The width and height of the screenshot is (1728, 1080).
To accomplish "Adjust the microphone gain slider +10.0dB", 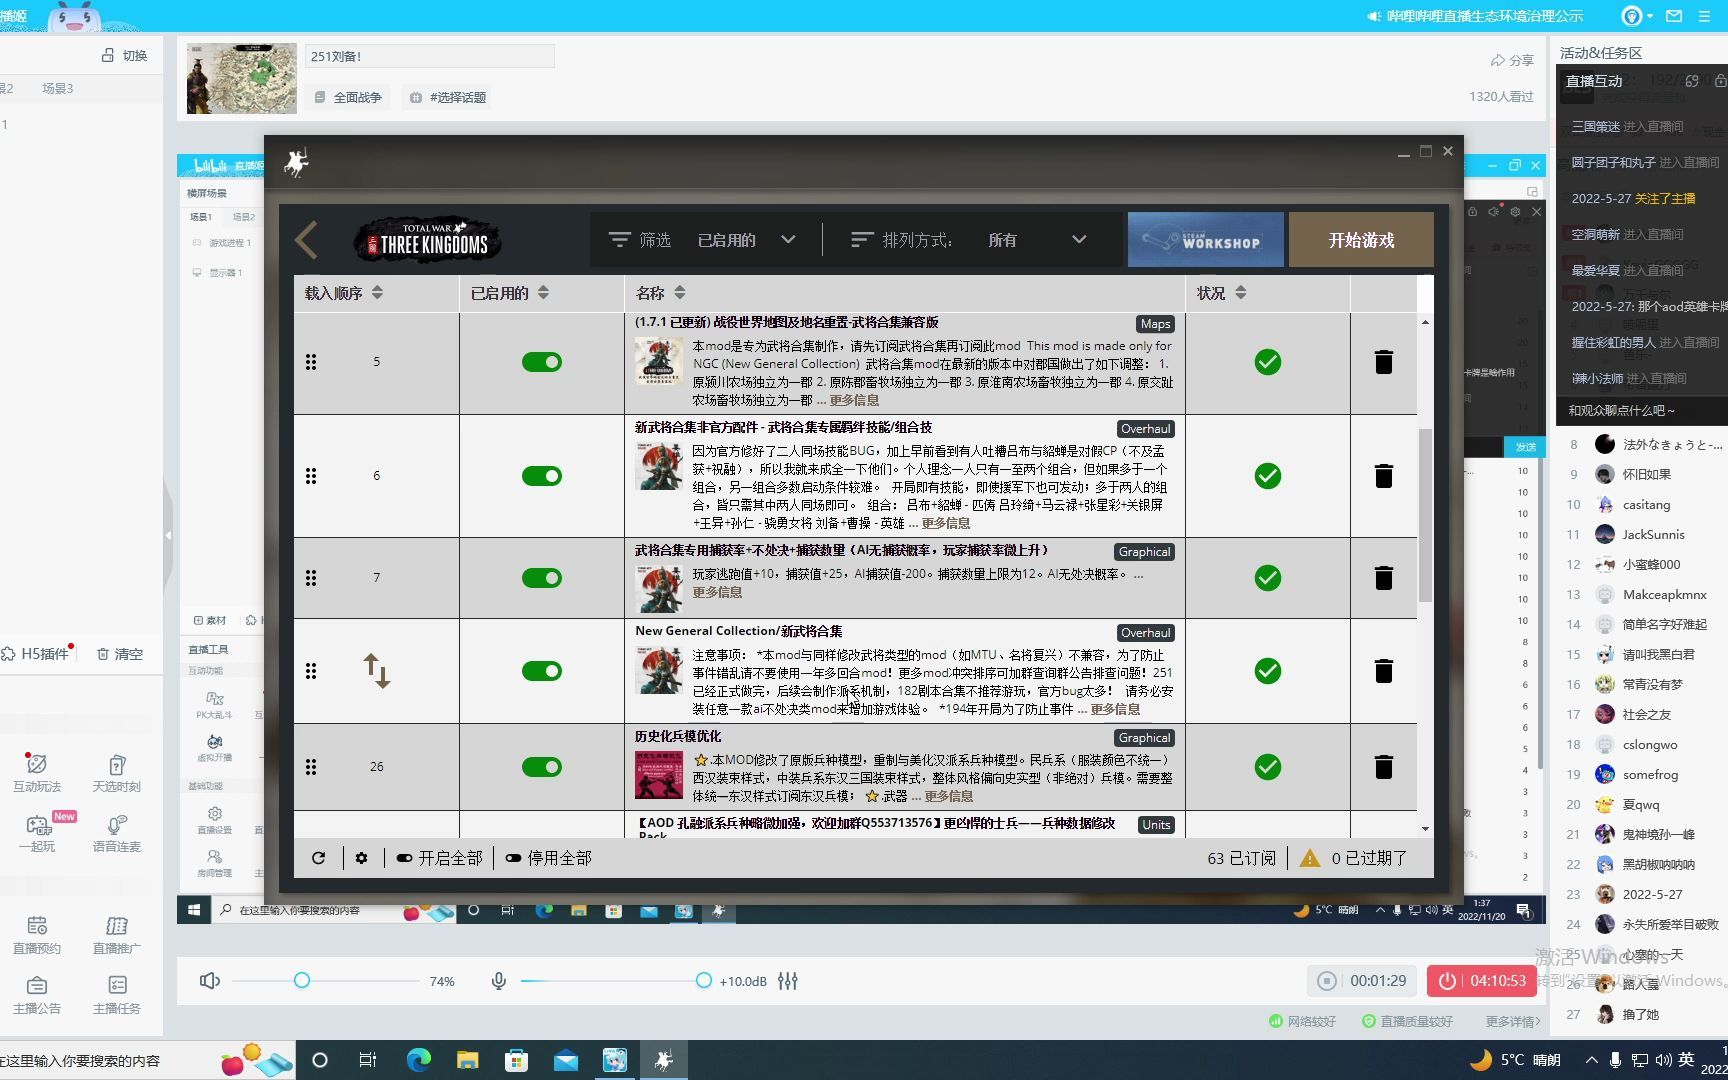I will pyautogui.click(x=703, y=981).
